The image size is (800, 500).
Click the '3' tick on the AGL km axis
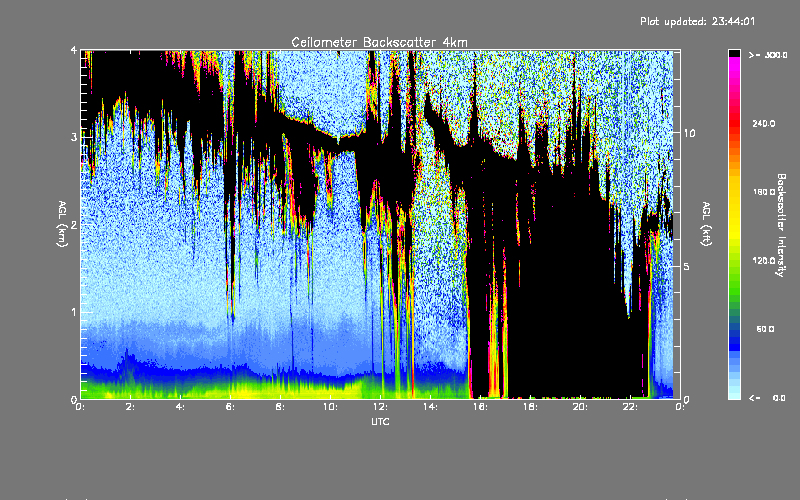click(x=74, y=137)
